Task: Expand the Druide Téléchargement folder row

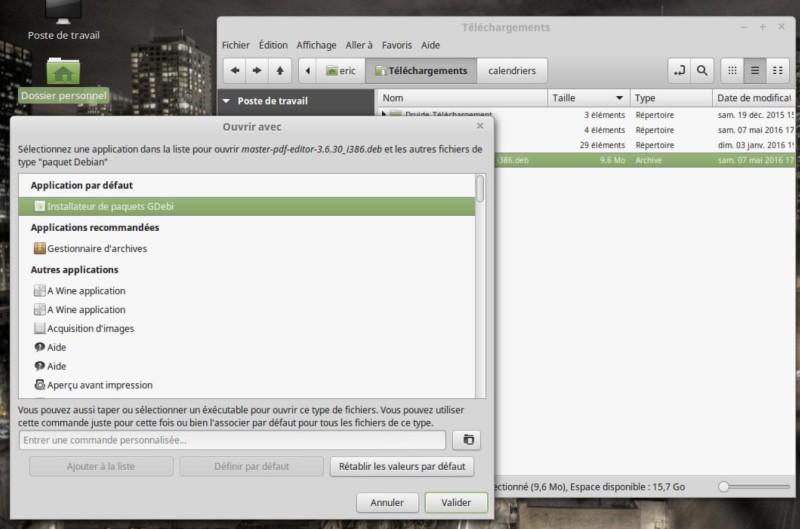Action: [384, 115]
